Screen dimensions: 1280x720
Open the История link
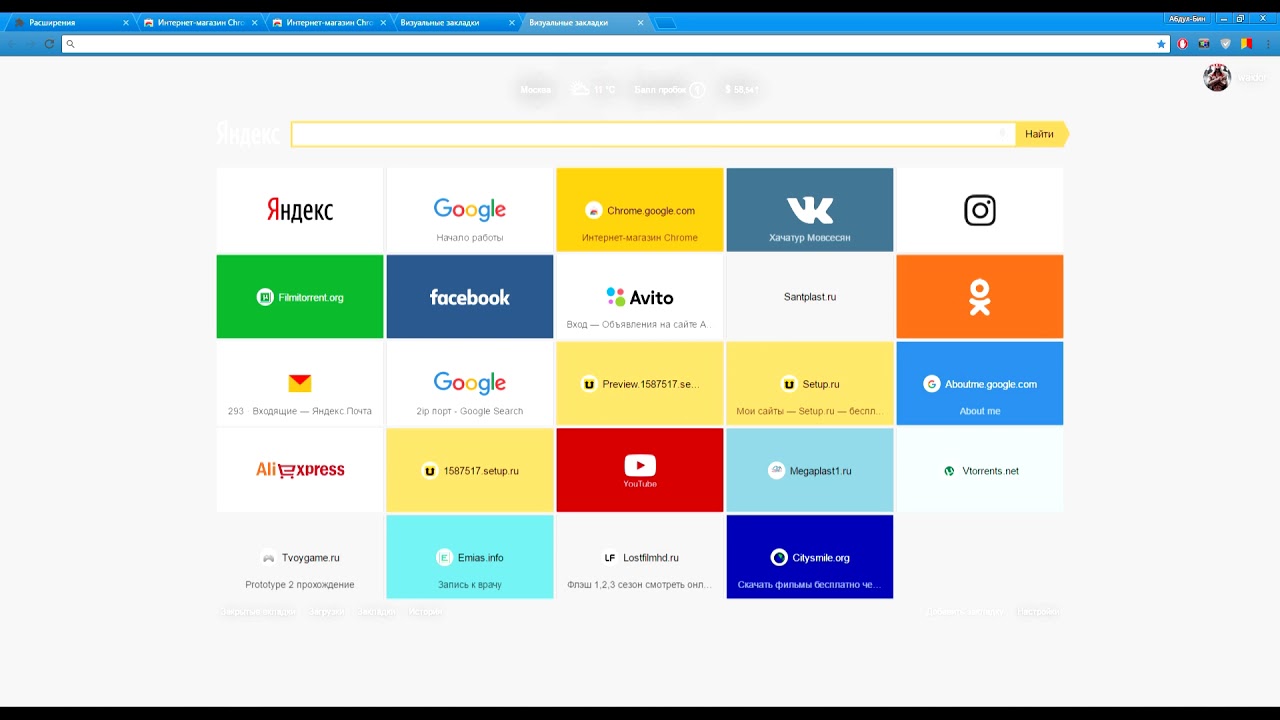coord(425,611)
